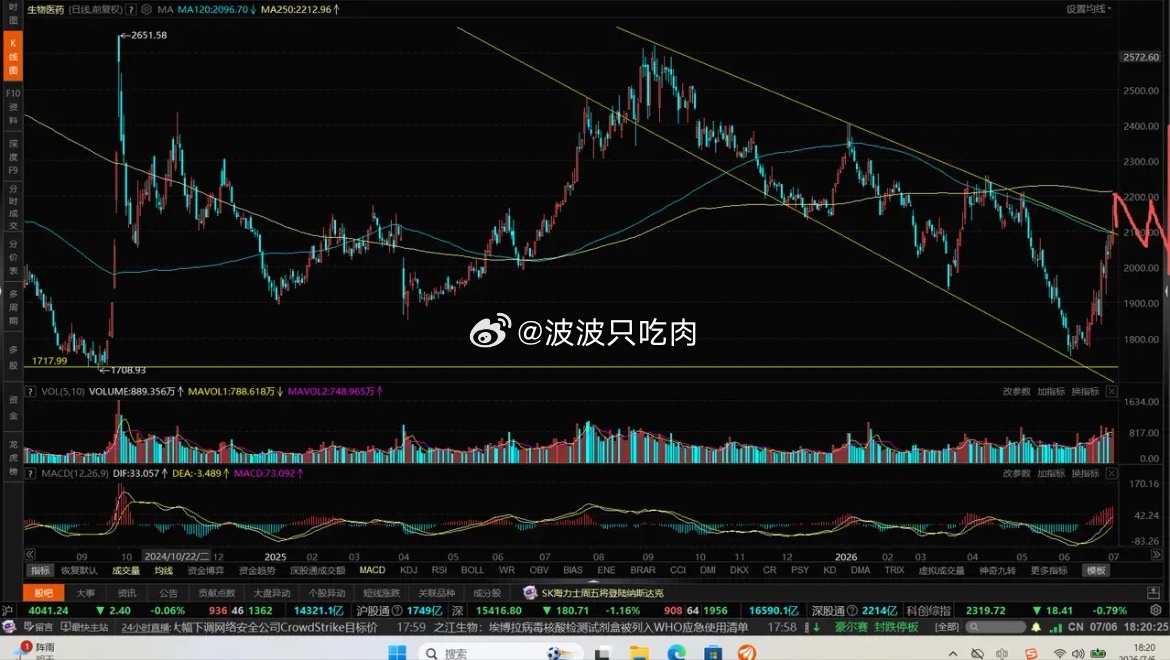Screen dimensions: 1170x660
Task: Click 换指标 in the MACD panel
Action: (1085, 474)
